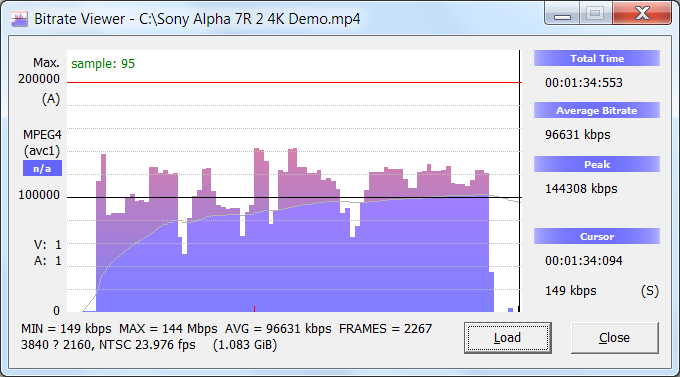Click the Bitrate Viewer app icon in title bar

pyautogui.click(x=19, y=19)
